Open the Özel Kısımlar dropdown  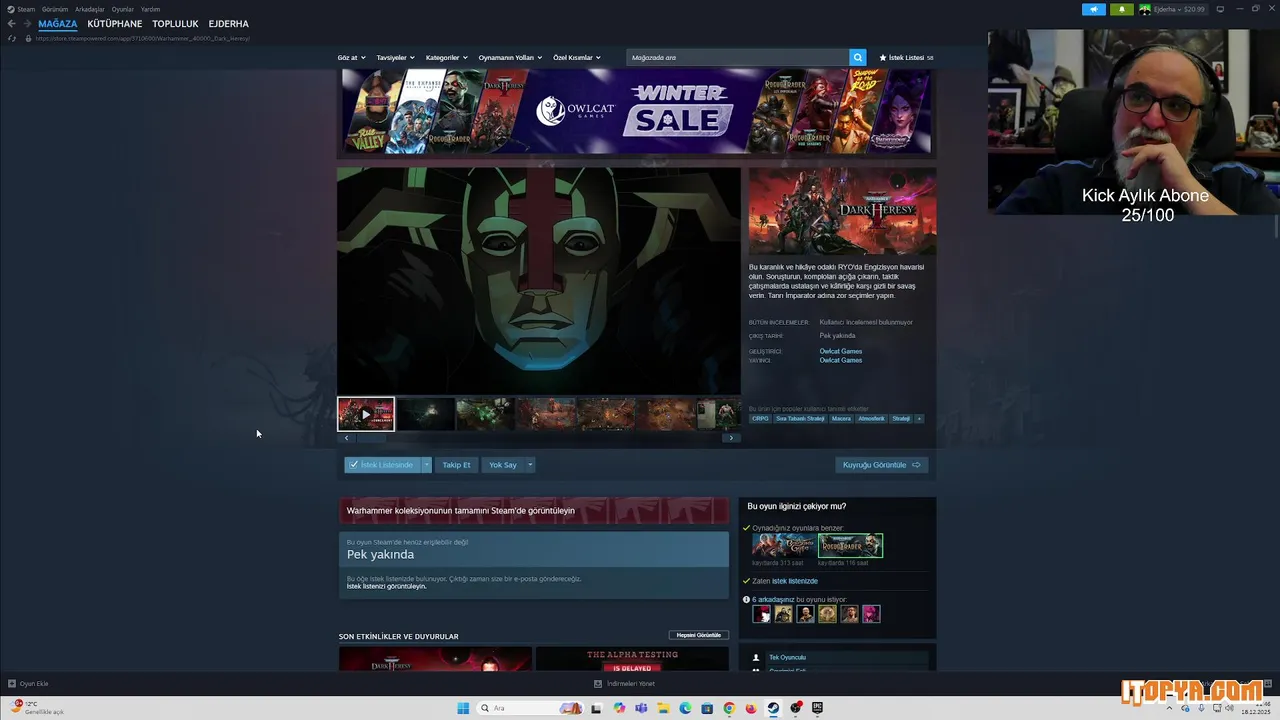577,58
